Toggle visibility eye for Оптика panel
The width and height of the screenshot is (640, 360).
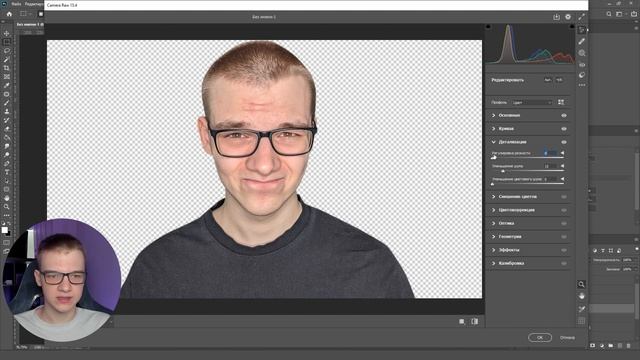[564, 223]
